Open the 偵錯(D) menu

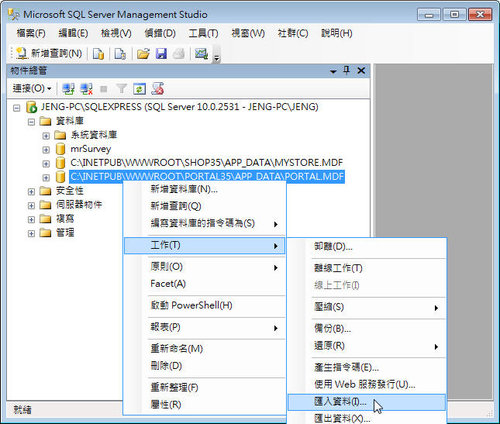(x=160, y=33)
